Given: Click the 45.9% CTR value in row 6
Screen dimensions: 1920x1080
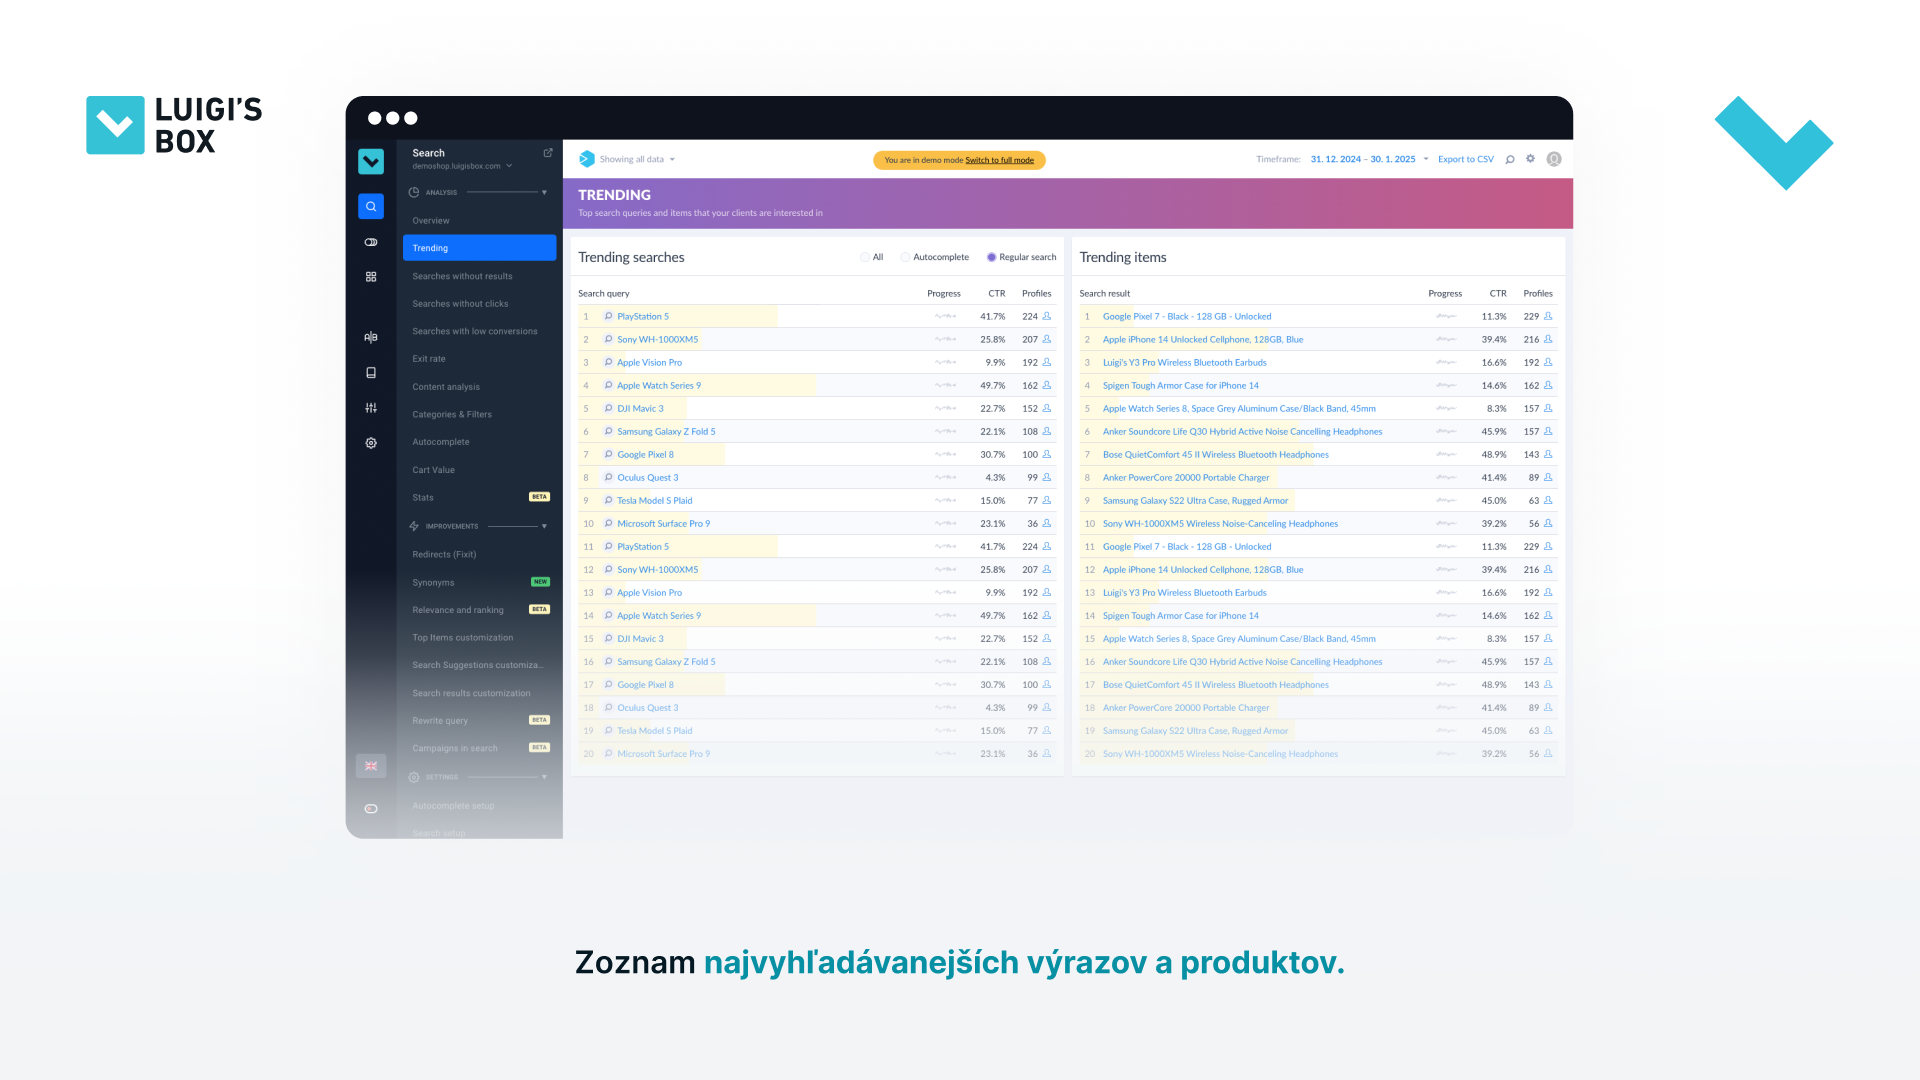Looking at the screenshot, I should click(x=1493, y=431).
